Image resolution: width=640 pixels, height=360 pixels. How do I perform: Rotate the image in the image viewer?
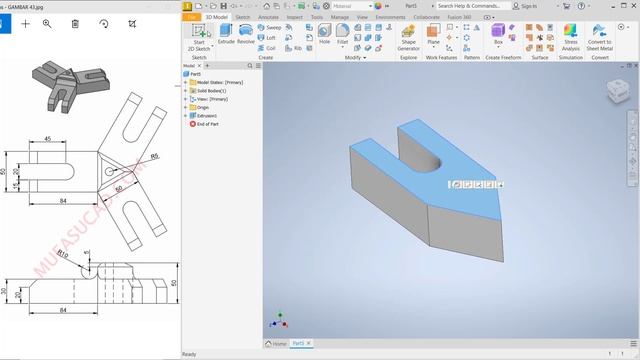(104, 24)
